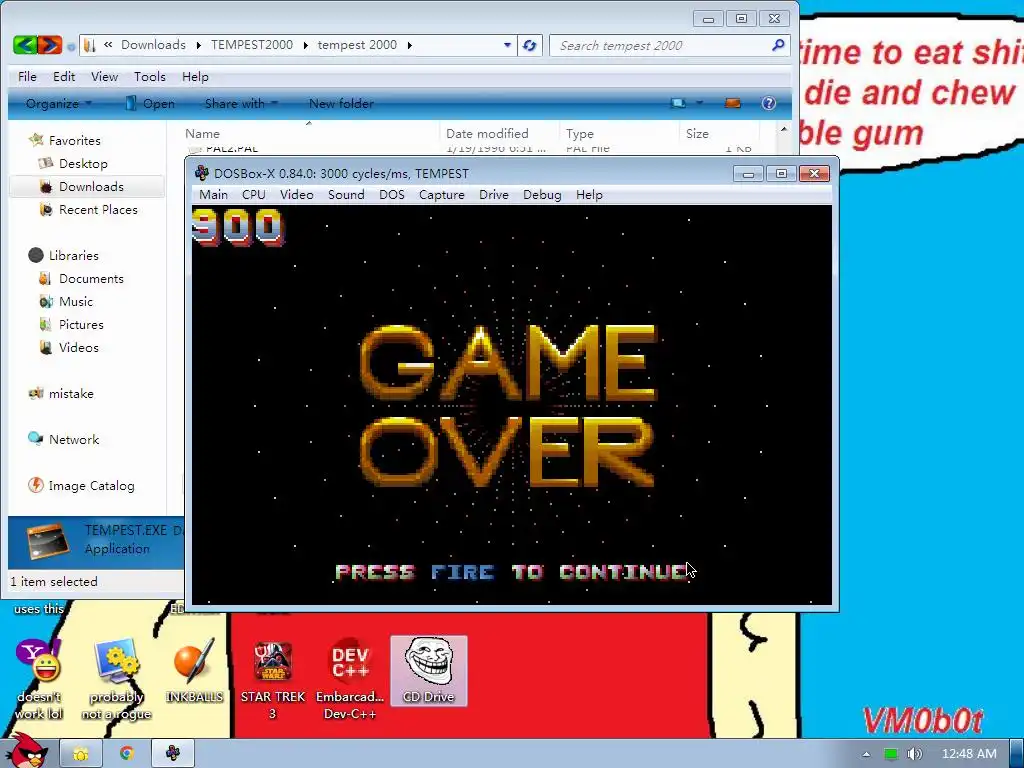1024x768 pixels.
Task: Open the Angry Birds start button
Action: pos(25,750)
